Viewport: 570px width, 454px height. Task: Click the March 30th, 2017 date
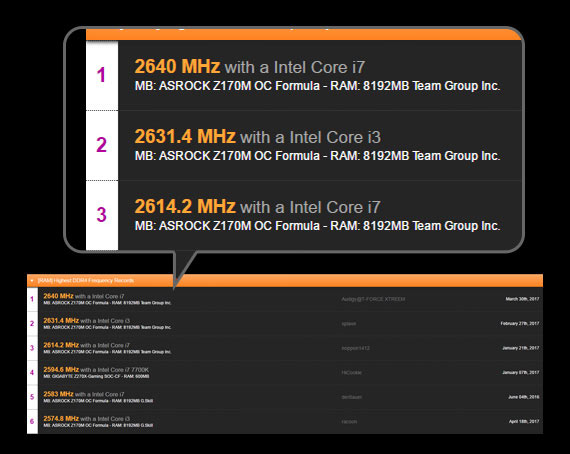pyautogui.click(x=522, y=299)
